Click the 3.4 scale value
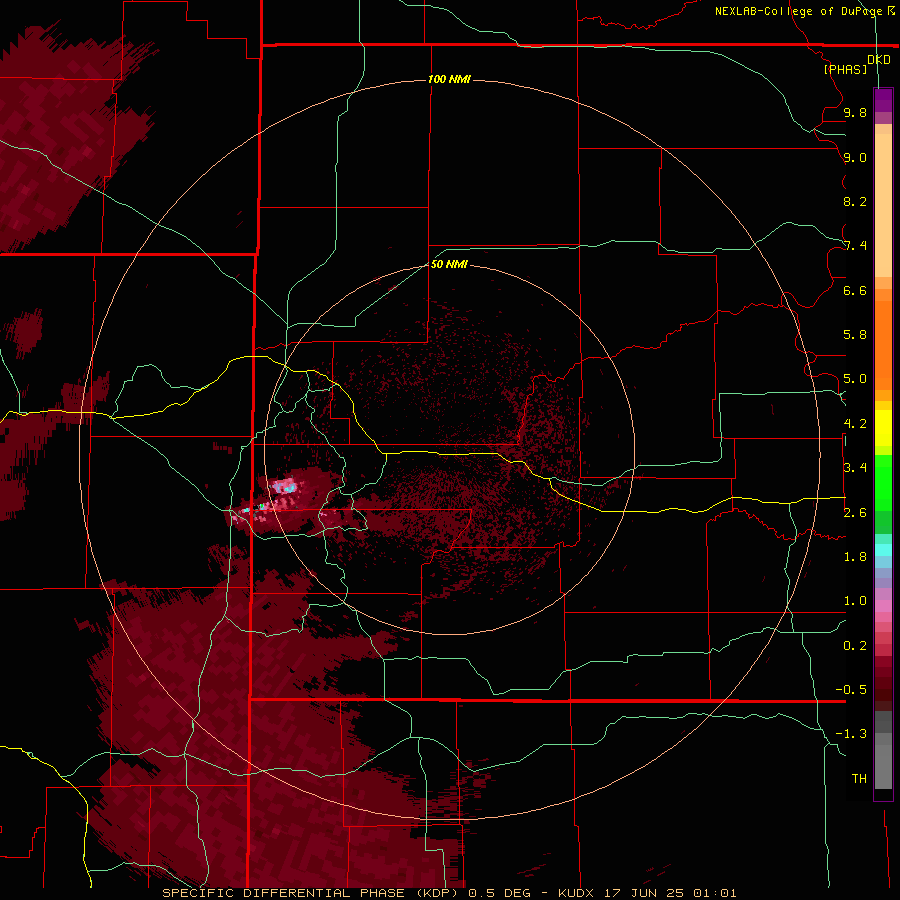The height and width of the screenshot is (900, 900). click(855, 468)
